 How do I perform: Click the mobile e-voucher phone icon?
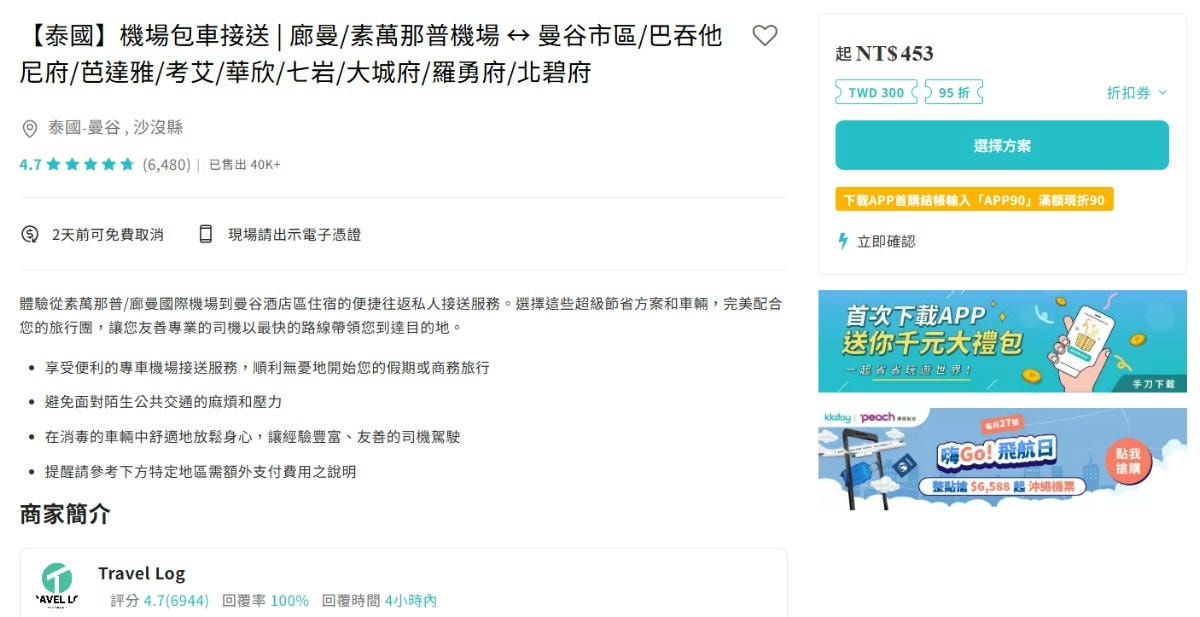[206, 234]
